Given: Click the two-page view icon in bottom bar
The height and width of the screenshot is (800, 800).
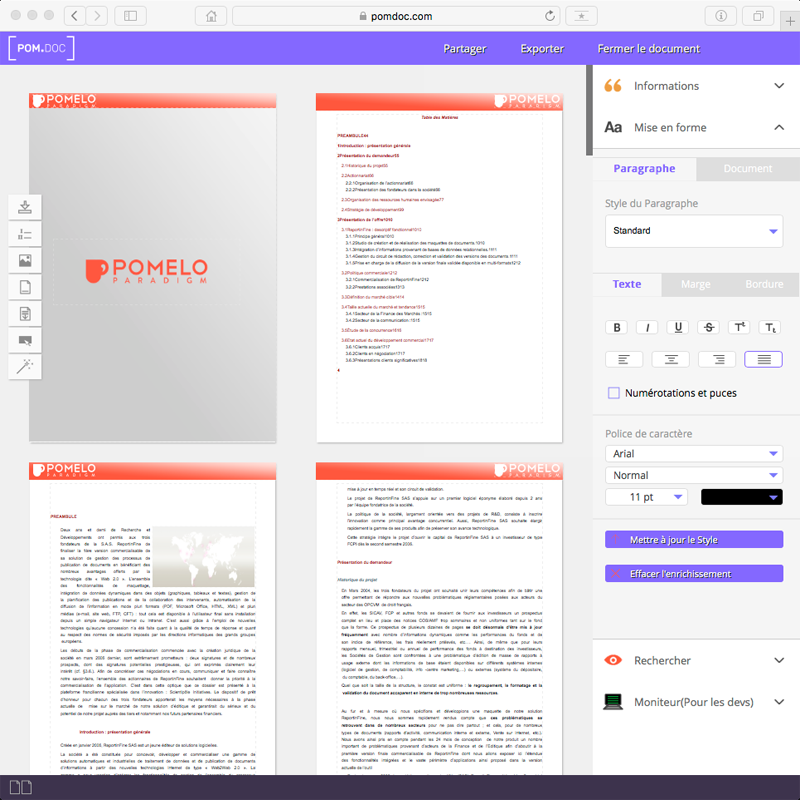Looking at the screenshot, I should [21, 787].
